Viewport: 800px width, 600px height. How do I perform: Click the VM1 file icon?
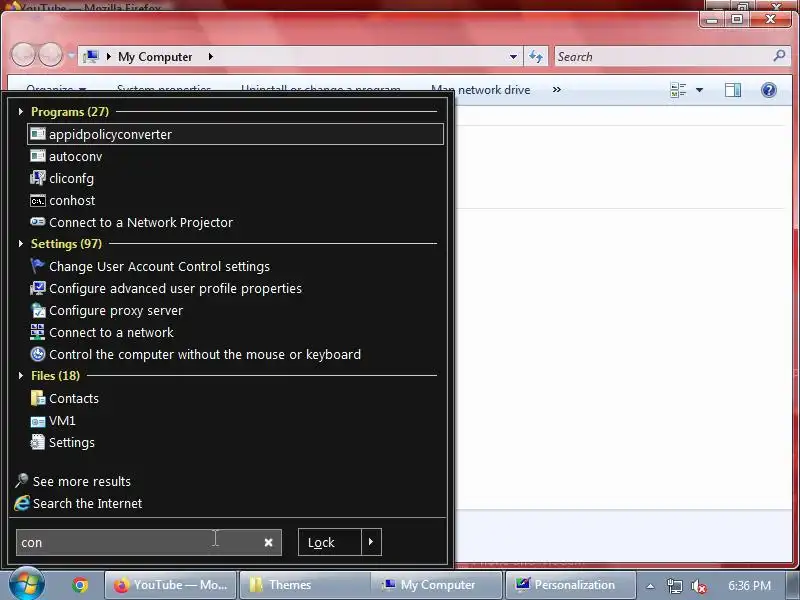click(x=38, y=421)
